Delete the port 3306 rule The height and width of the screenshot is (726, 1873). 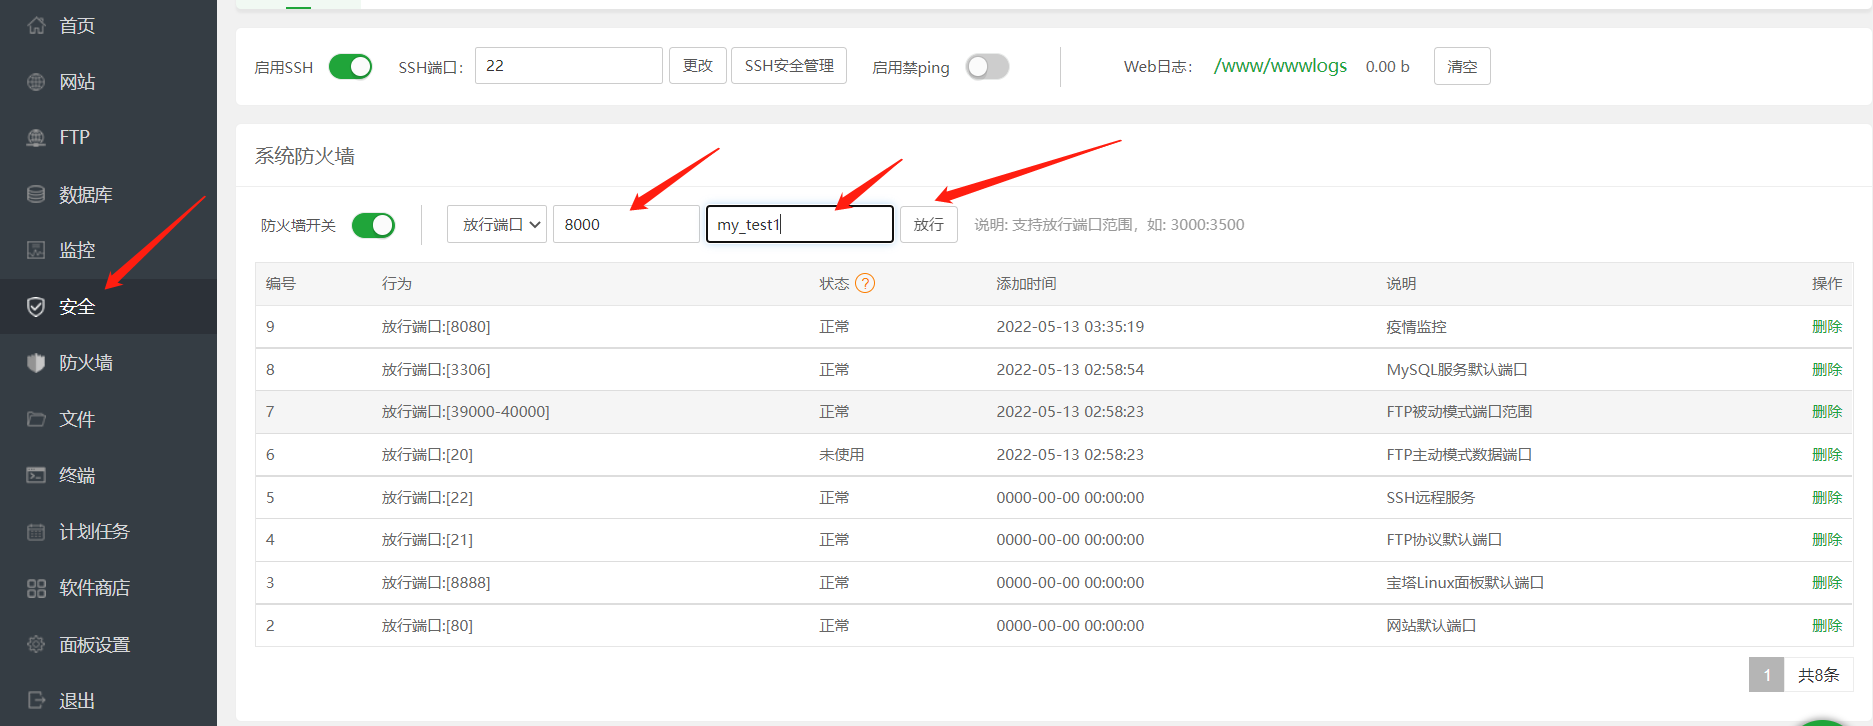click(1827, 369)
